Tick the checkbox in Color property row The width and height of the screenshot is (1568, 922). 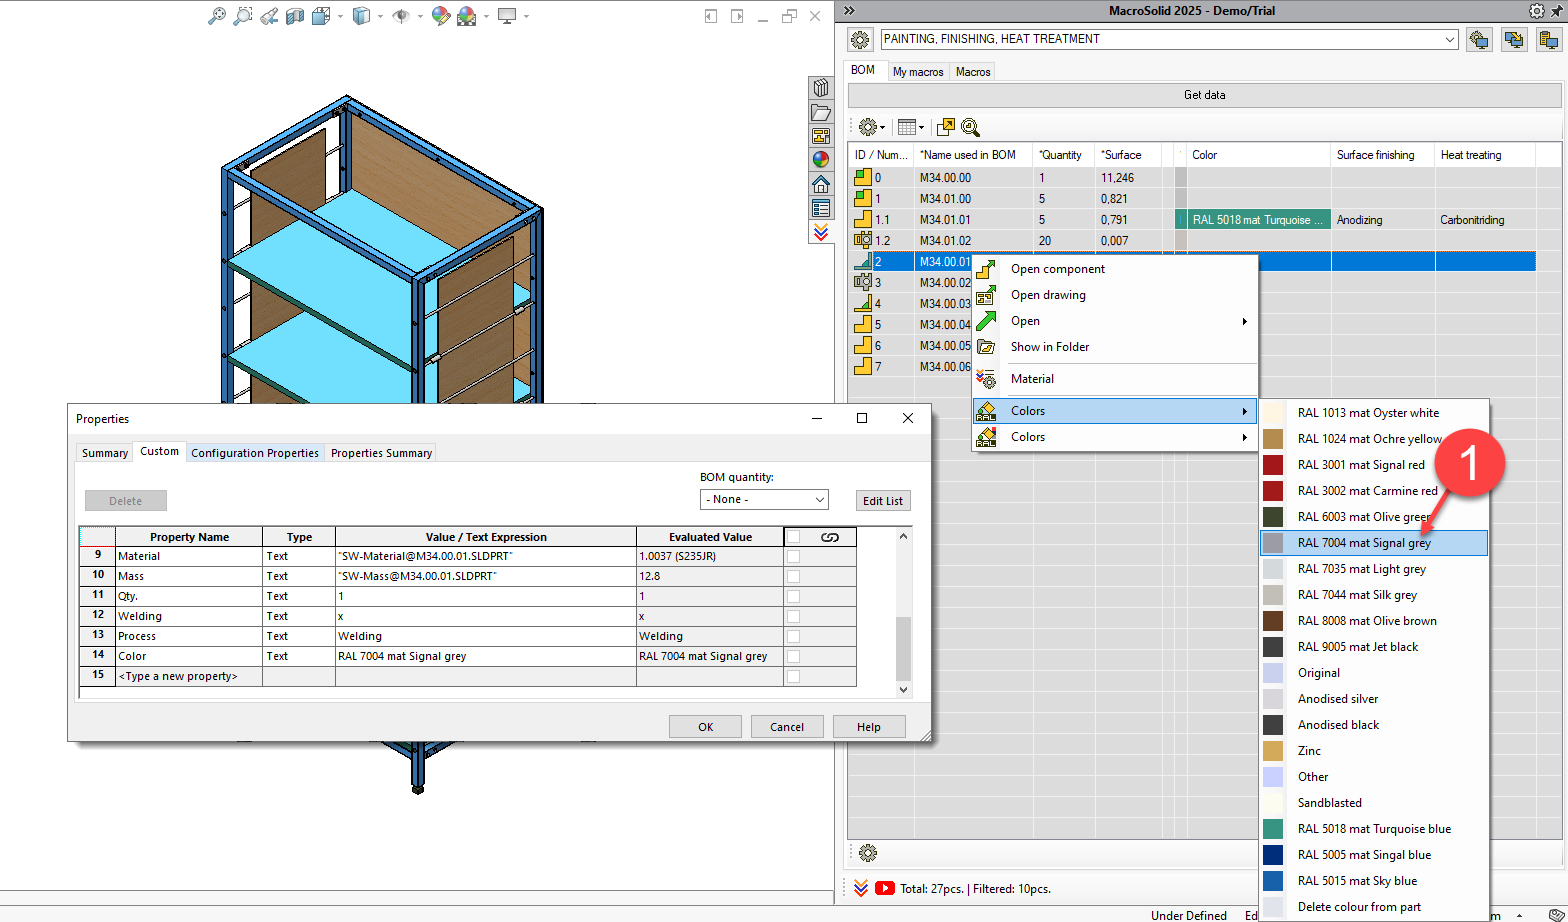click(793, 656)
